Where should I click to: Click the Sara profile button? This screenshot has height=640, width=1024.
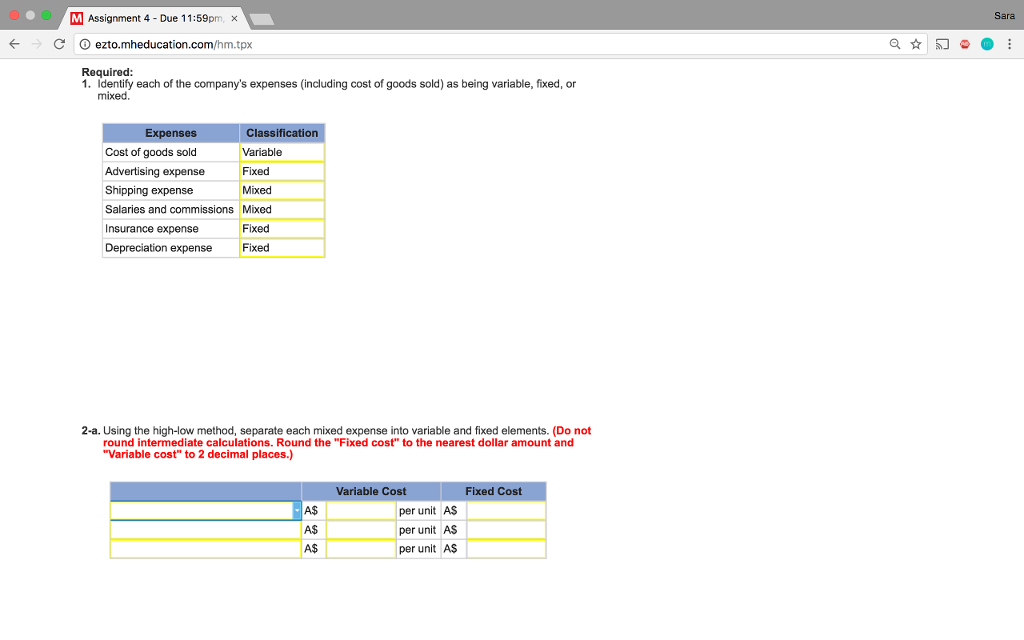[1004, 16]
